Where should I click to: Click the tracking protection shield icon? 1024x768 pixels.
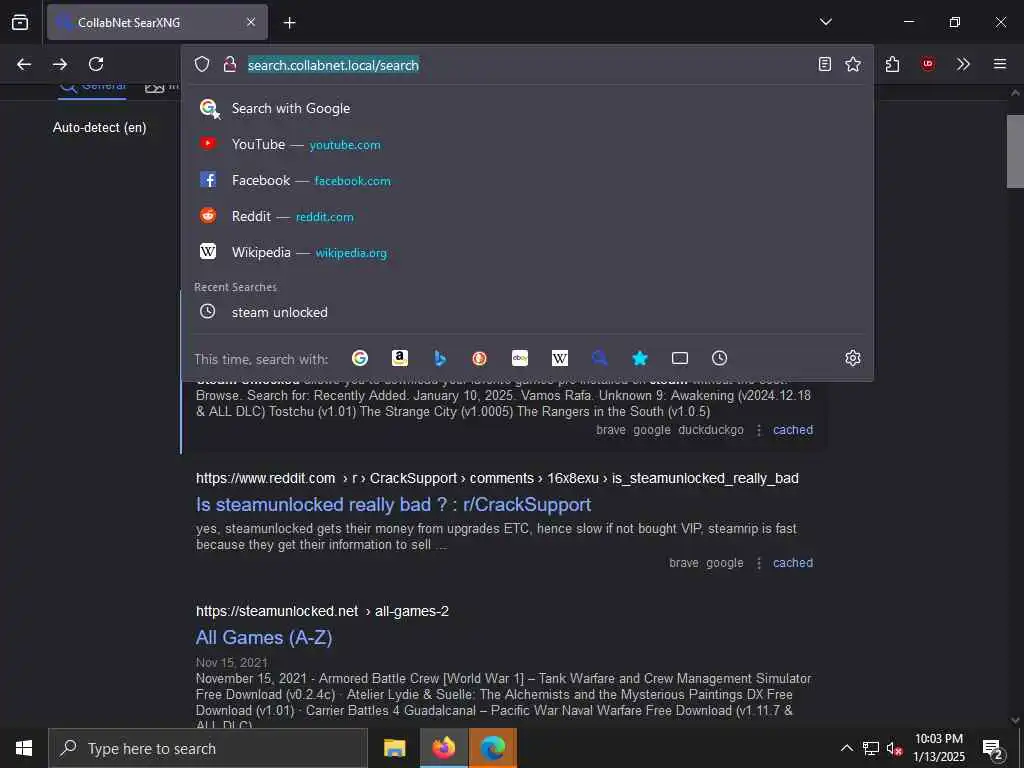[202, 64]
